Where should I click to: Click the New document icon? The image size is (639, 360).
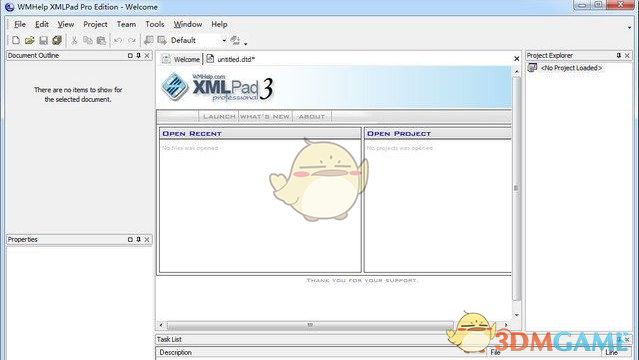coord(16,40)
